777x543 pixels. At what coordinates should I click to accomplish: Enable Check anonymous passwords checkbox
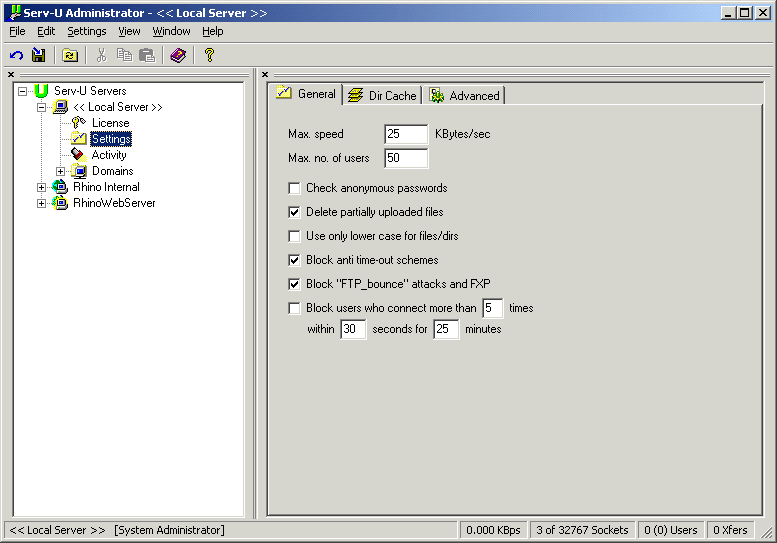coord(294,188)
